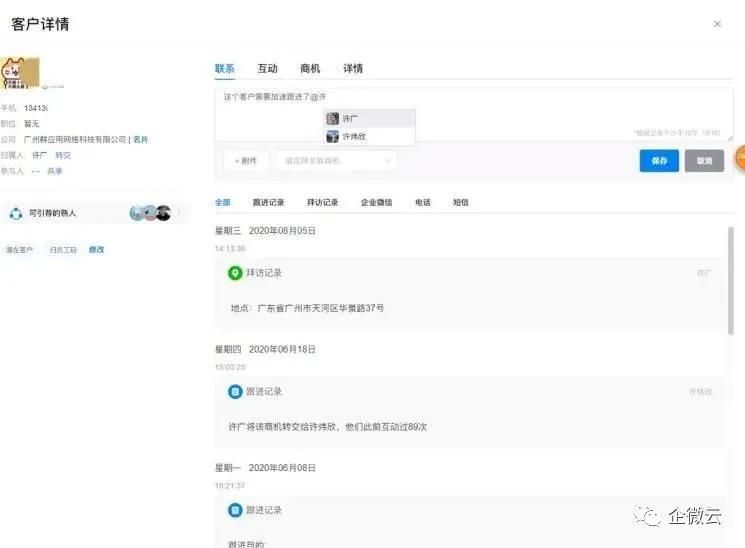The width and height of the screenshot is (745, 548).
Task: Click the referral contacts avatar group
Action: pyautogui.click(x=150, y=213)
